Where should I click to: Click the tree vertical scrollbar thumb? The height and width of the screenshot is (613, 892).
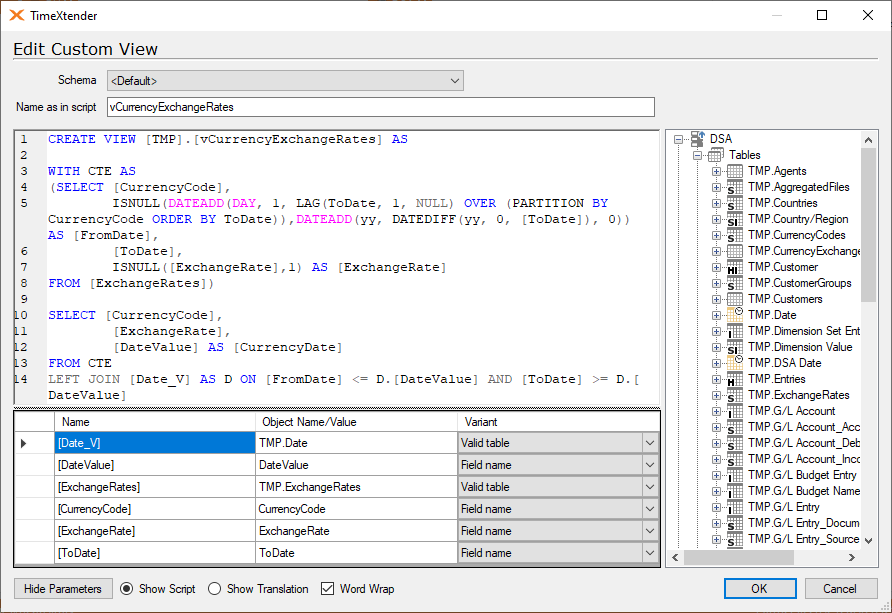pyautogui.click(x=868, y=225)
